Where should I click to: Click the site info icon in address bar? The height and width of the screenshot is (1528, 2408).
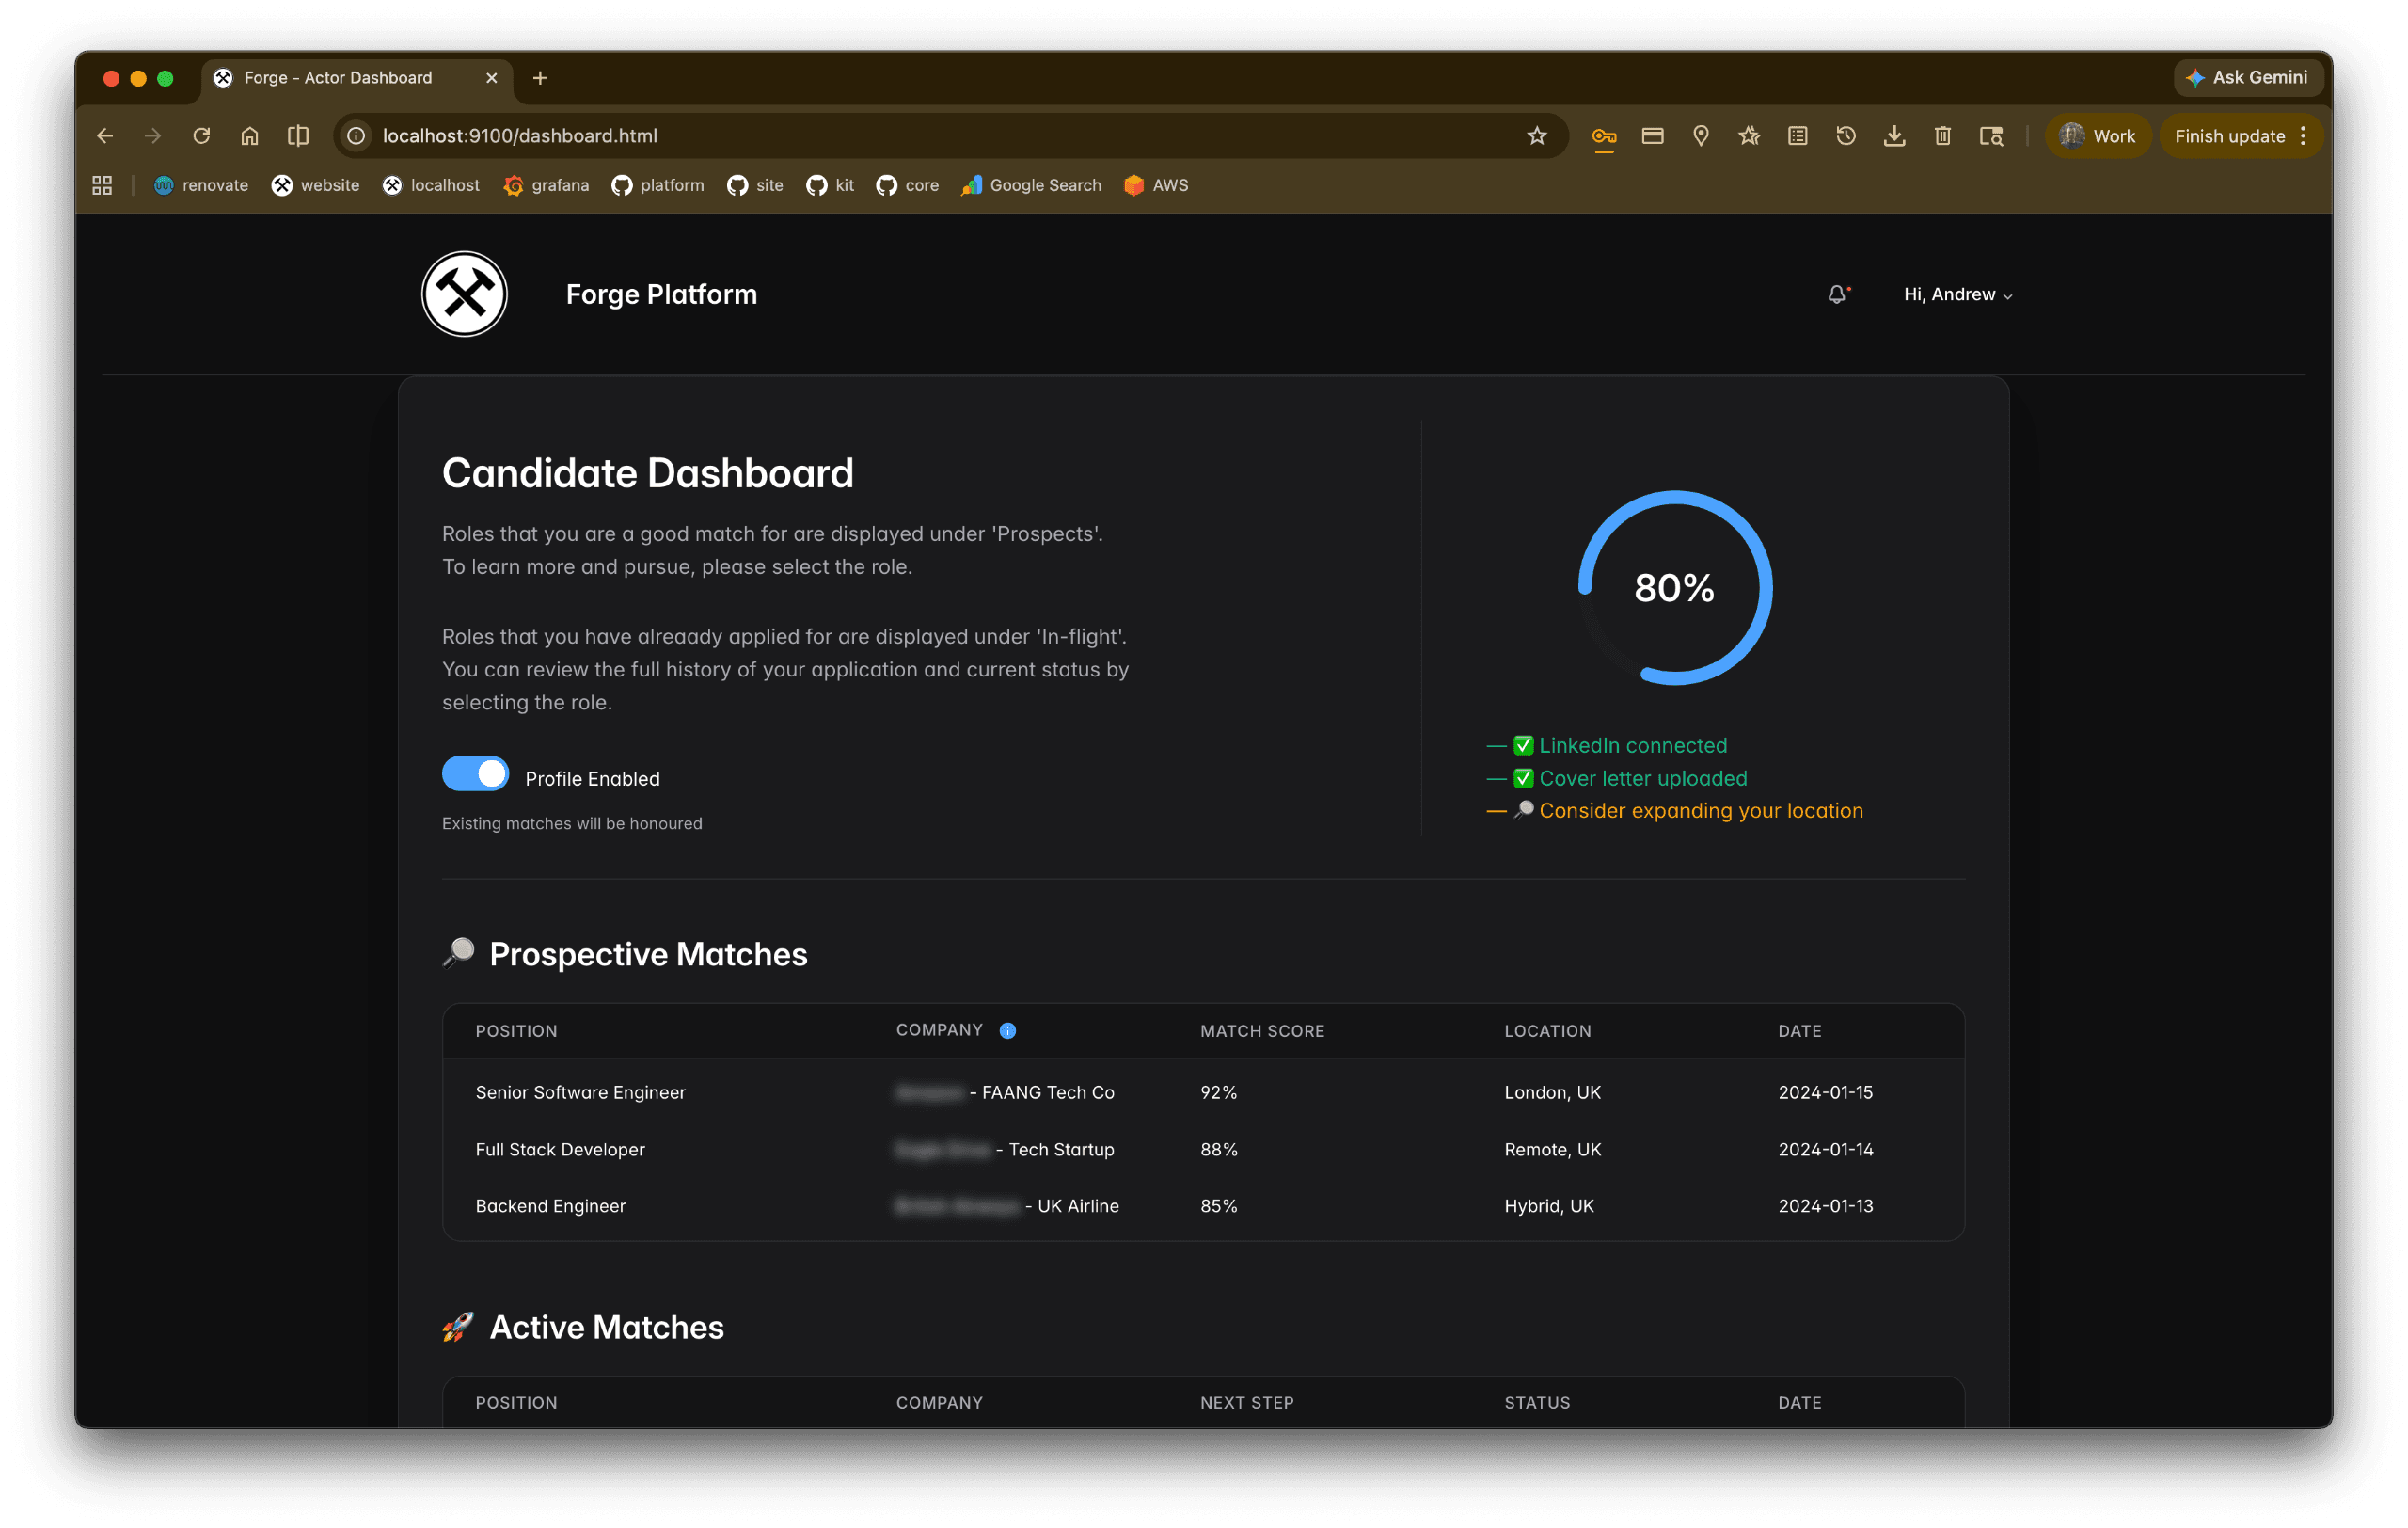coord(356,136)
